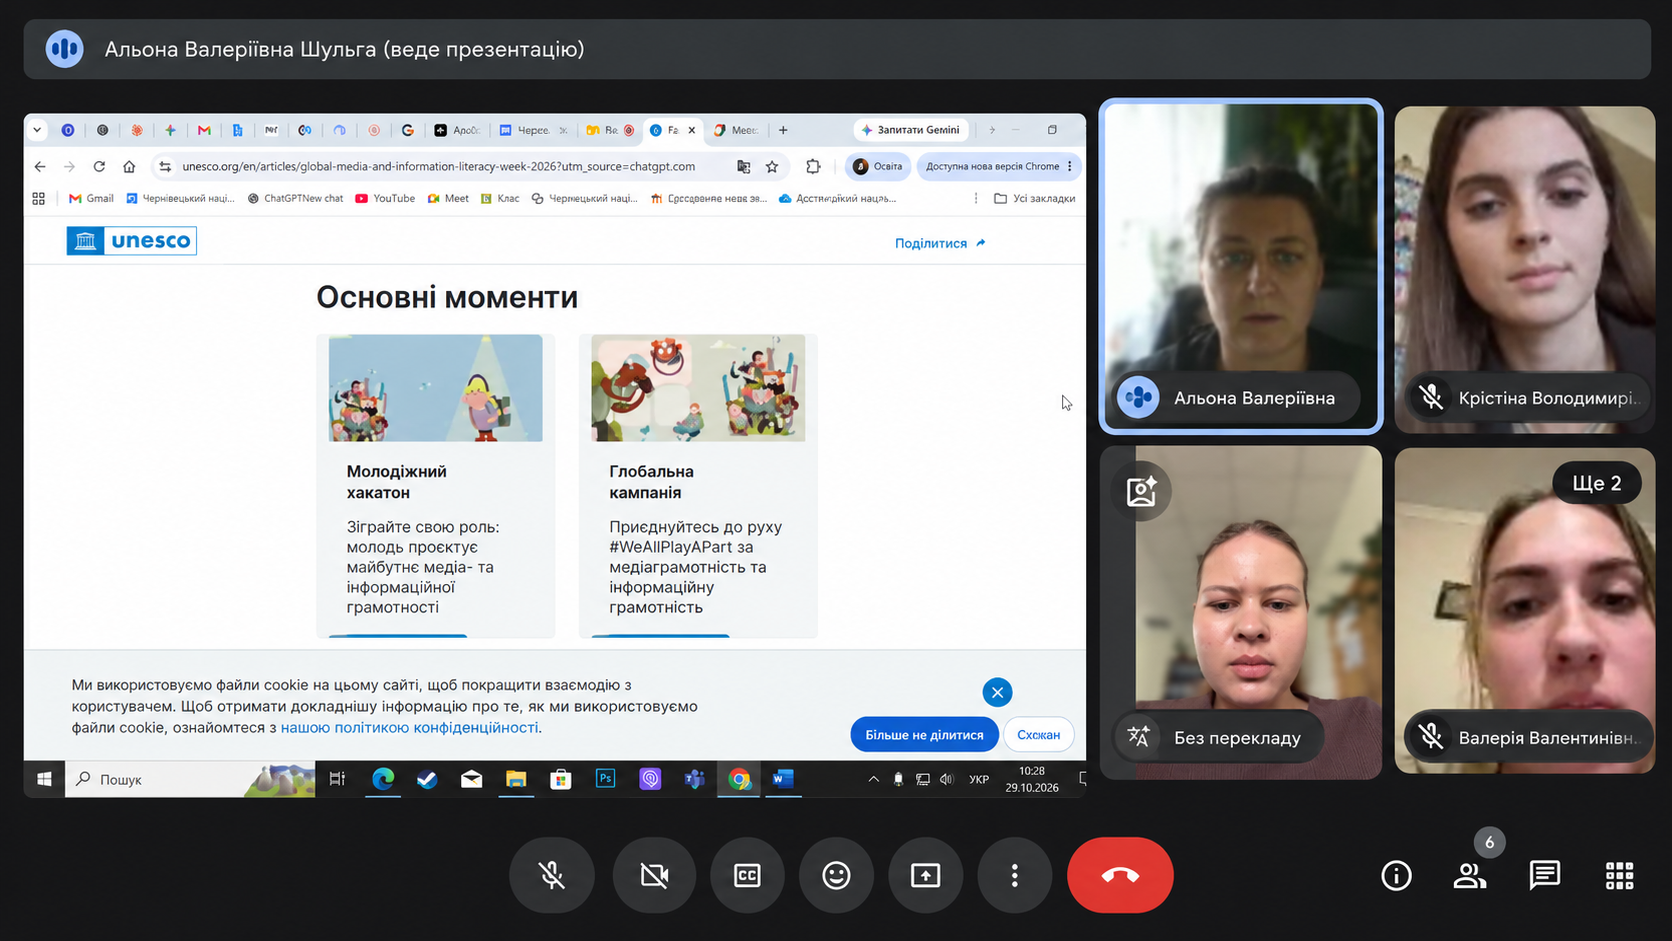Open the YouTube bookmark
Screen dimensions: 1672x941
[x=385, y=198]
